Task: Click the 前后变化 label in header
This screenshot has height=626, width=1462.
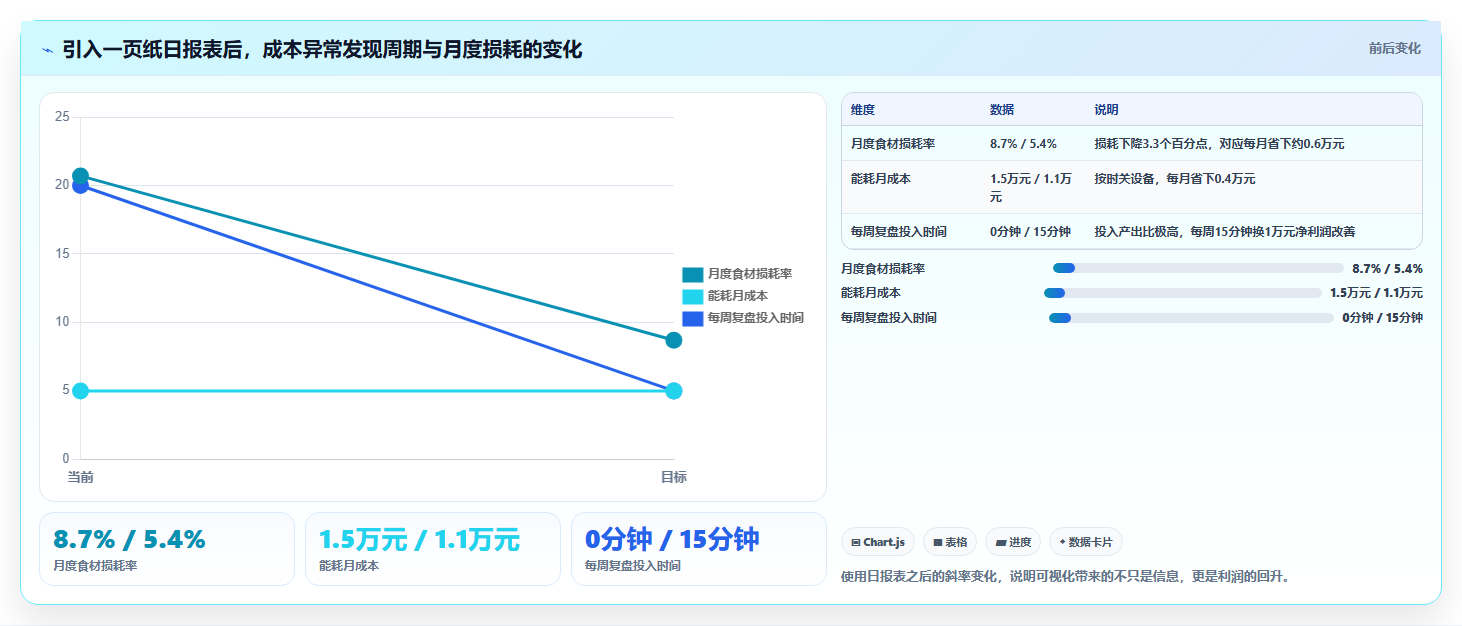Action: point(1394,49)
